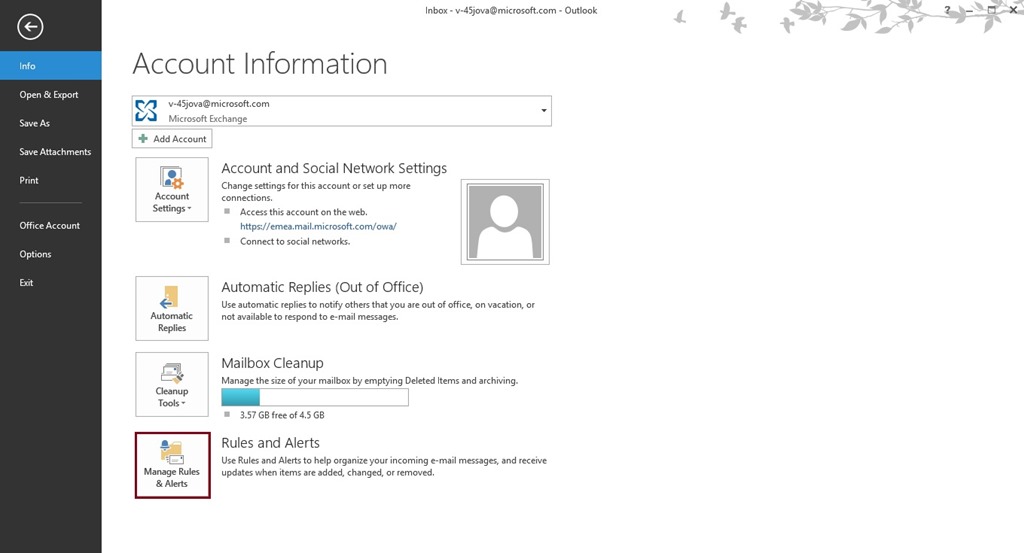Open the Open & Export menu

point(49,95)
